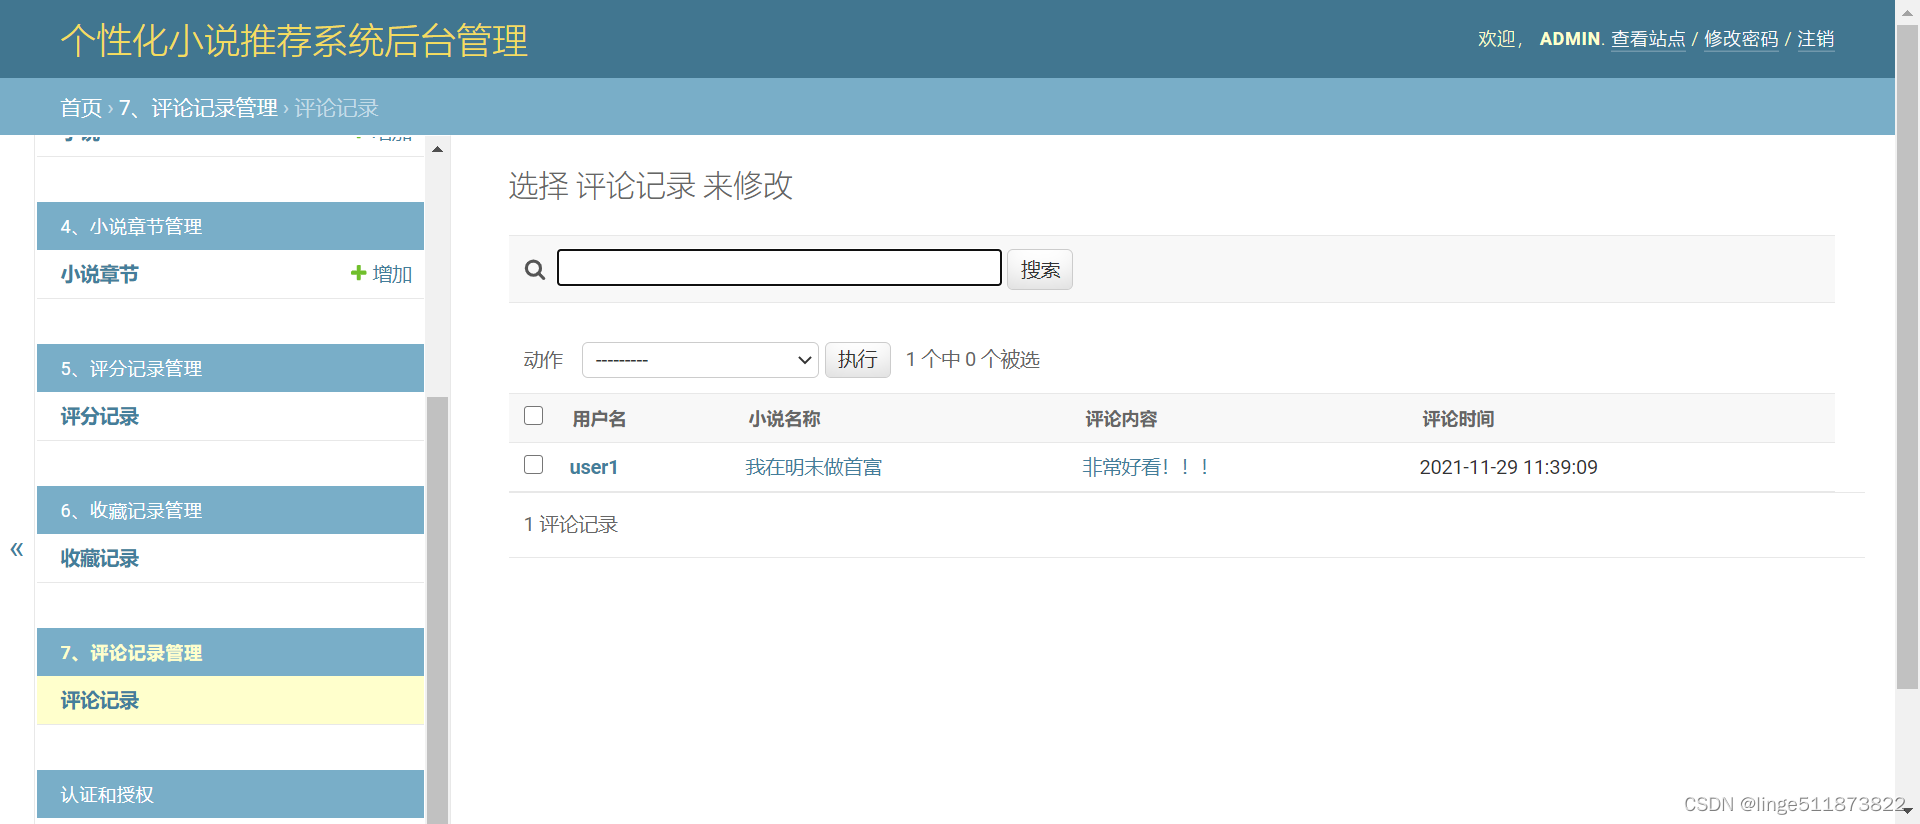1920x824 pixels.
Task: Select 评论记录 highlighted sidebar link
Action: [99, 700]
